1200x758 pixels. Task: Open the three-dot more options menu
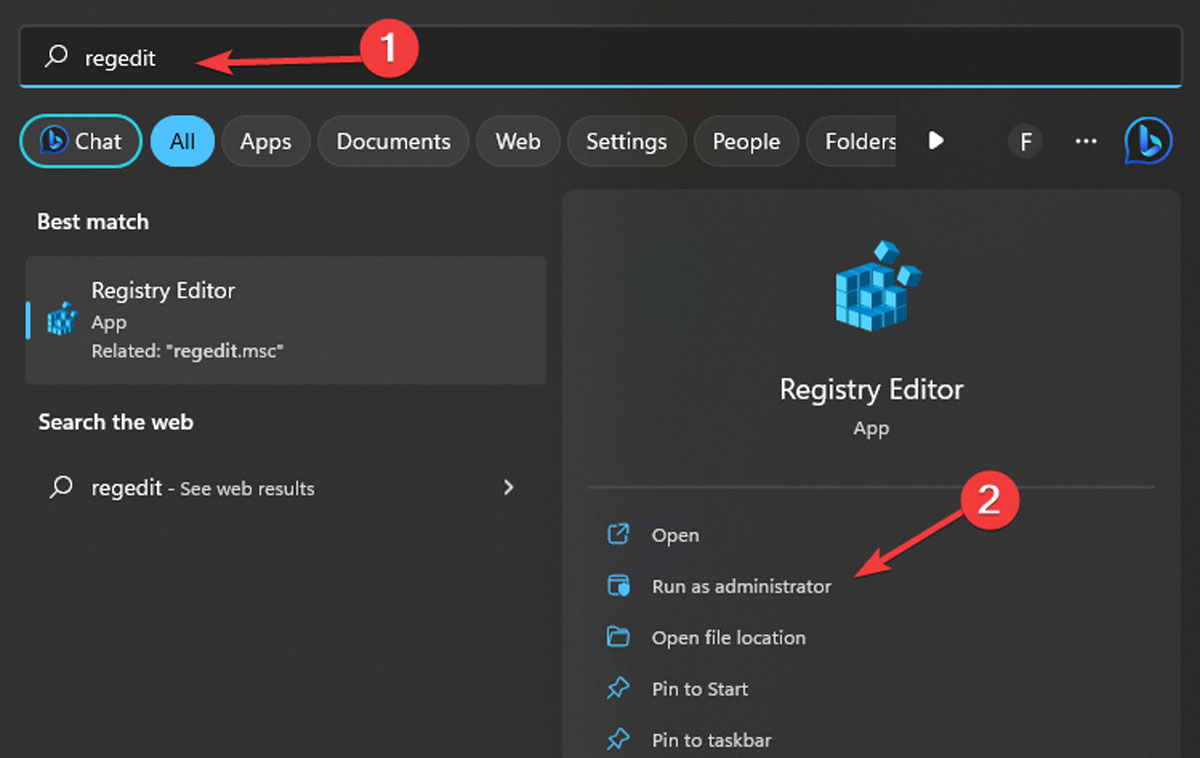pyautogui.click(x=1086, y=141)
